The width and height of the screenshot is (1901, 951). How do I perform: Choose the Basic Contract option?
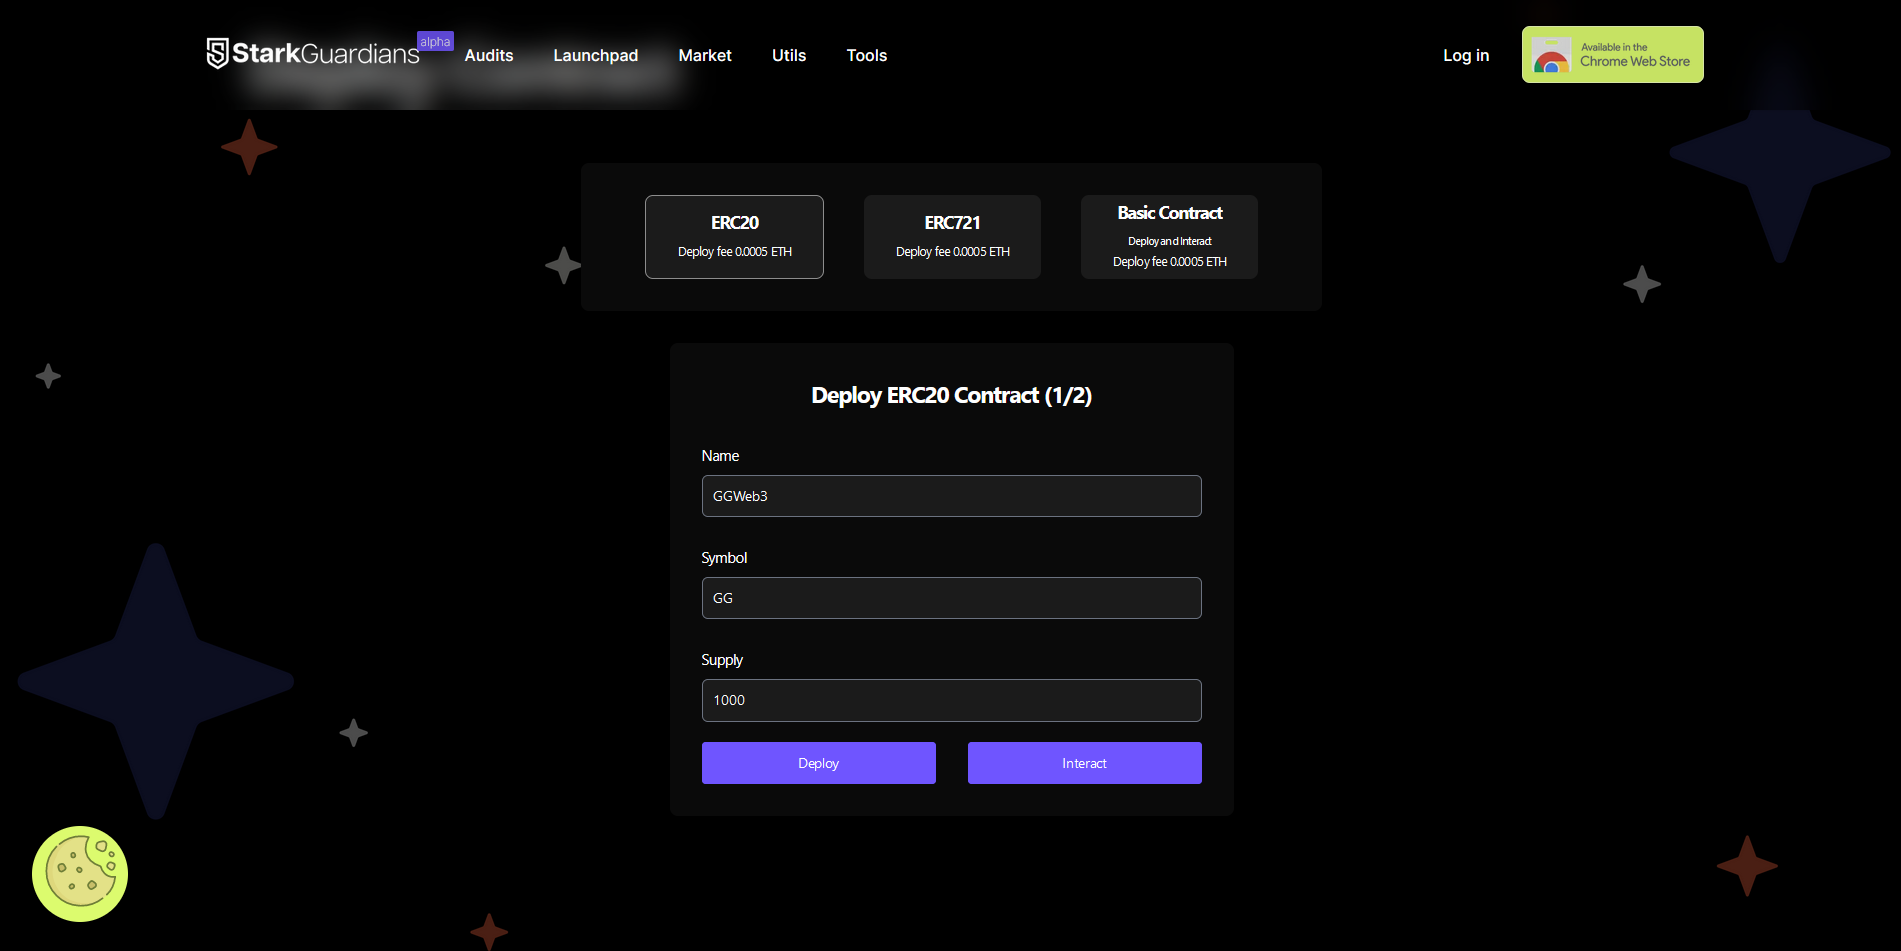click(x=1169, y=237)
